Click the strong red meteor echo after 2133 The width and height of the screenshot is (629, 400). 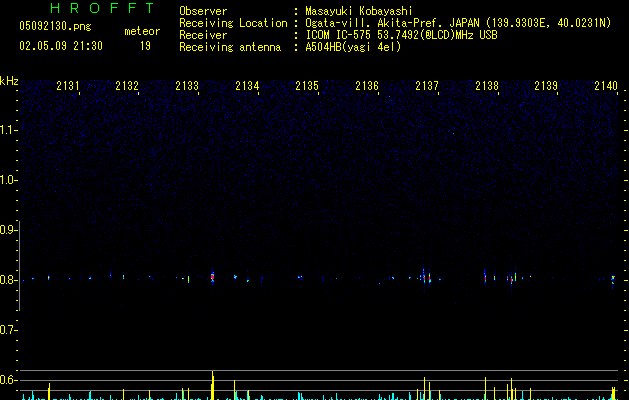point(213,276)
